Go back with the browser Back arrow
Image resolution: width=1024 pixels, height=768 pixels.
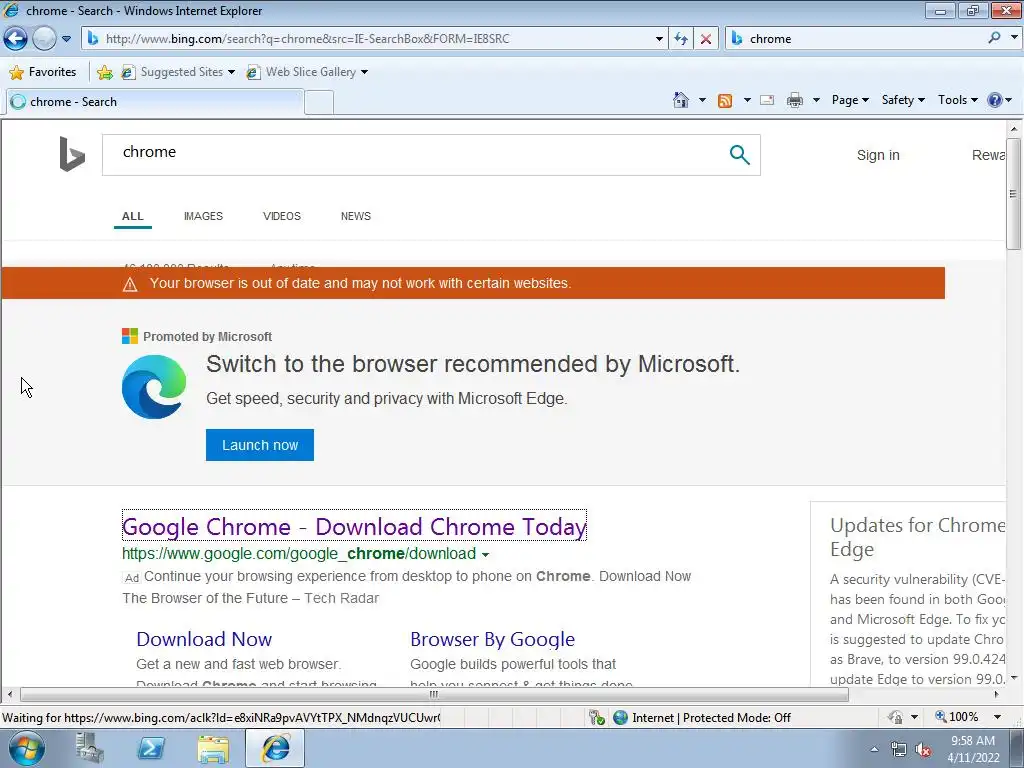click(x=16, y=39)
